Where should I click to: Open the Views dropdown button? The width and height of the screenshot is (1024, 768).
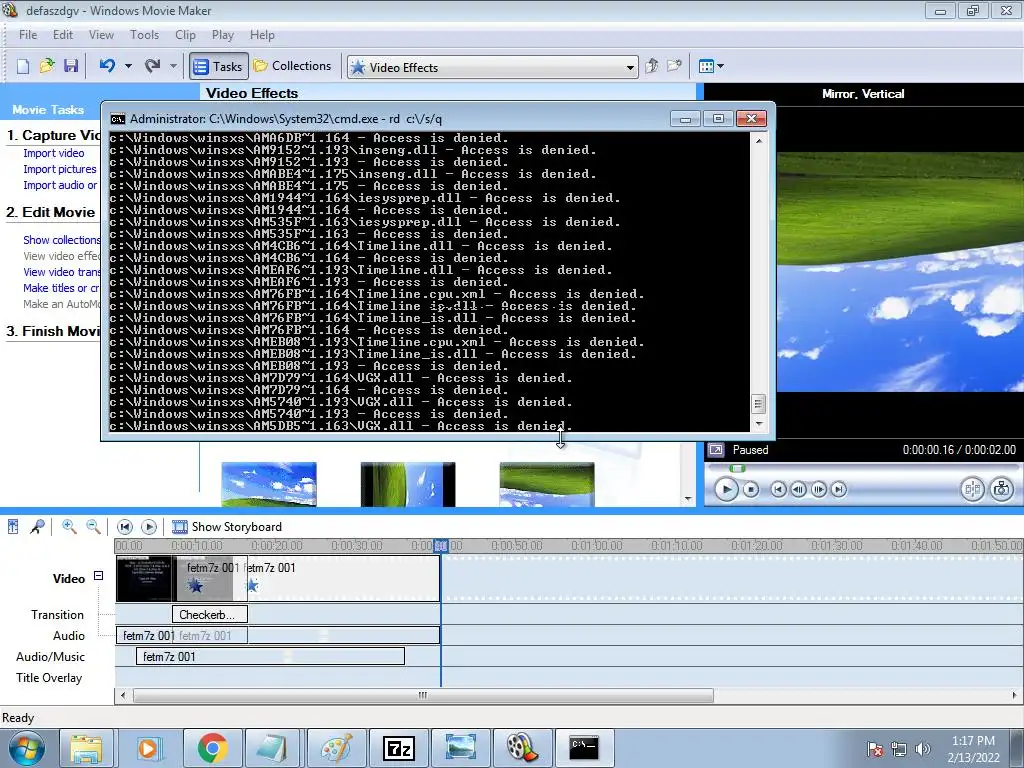coord(711,66)
